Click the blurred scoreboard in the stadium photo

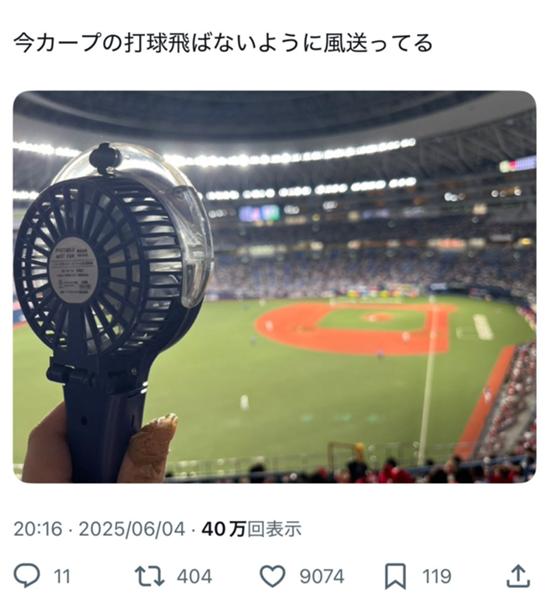pyautogui.click(x=259, y=213)
